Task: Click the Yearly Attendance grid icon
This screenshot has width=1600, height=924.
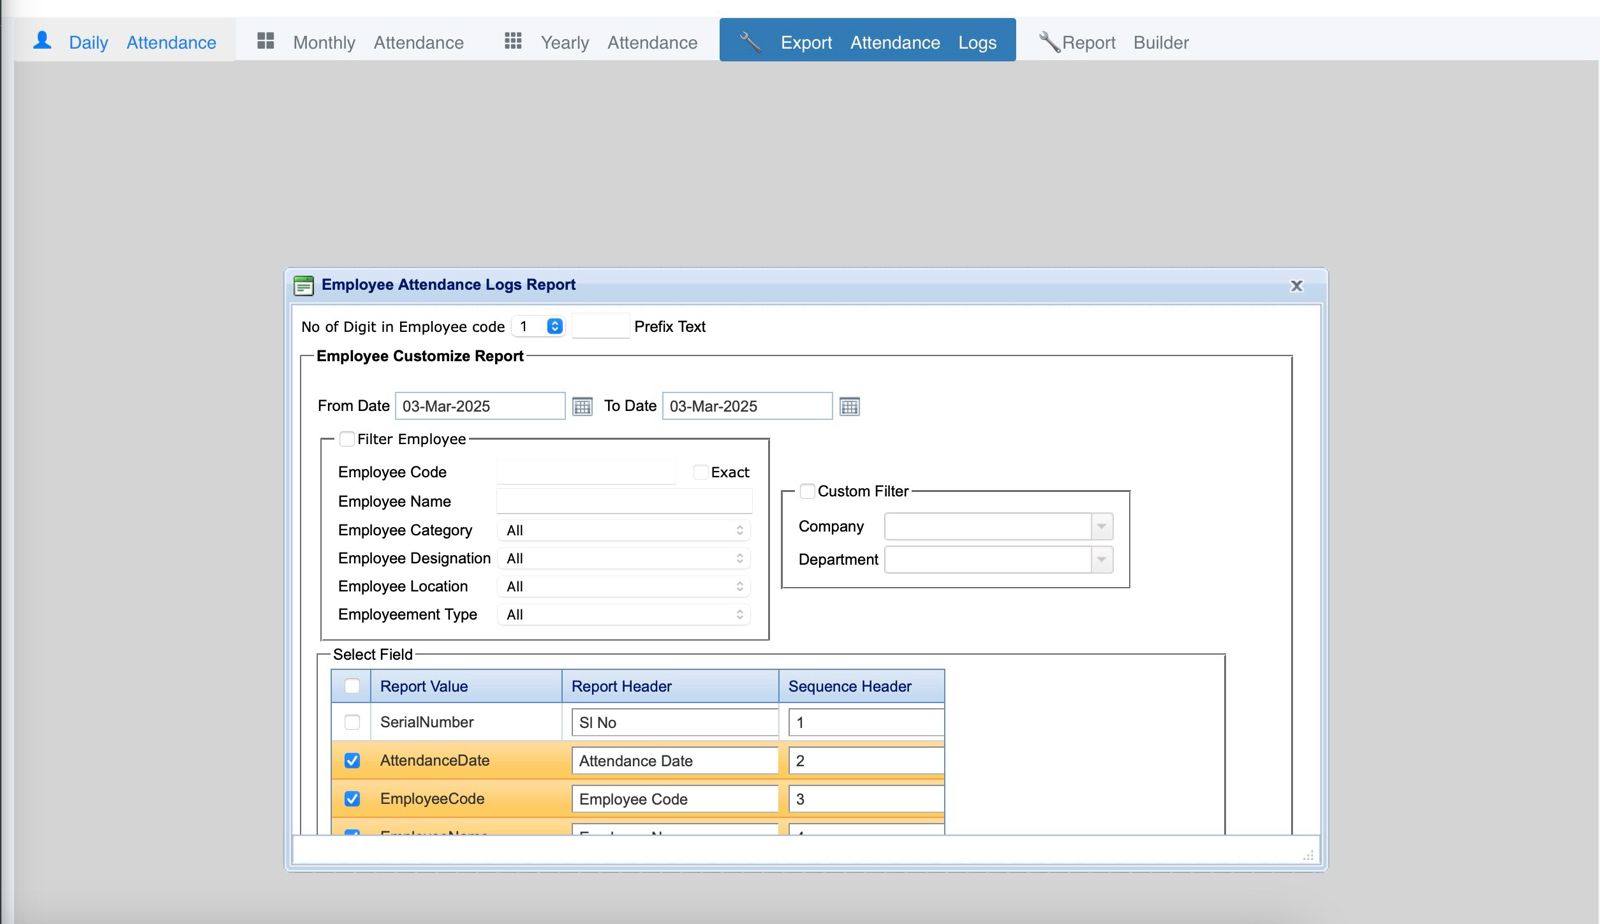Action: [513, 41]
